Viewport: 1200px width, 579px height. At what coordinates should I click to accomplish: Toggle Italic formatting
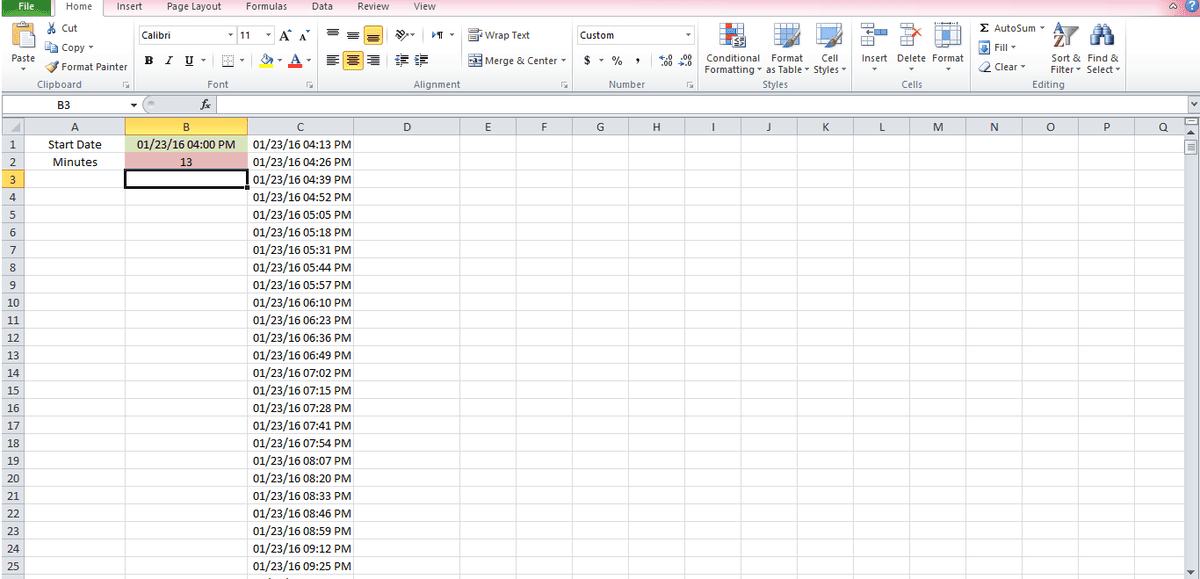click(x=168, y=61)
